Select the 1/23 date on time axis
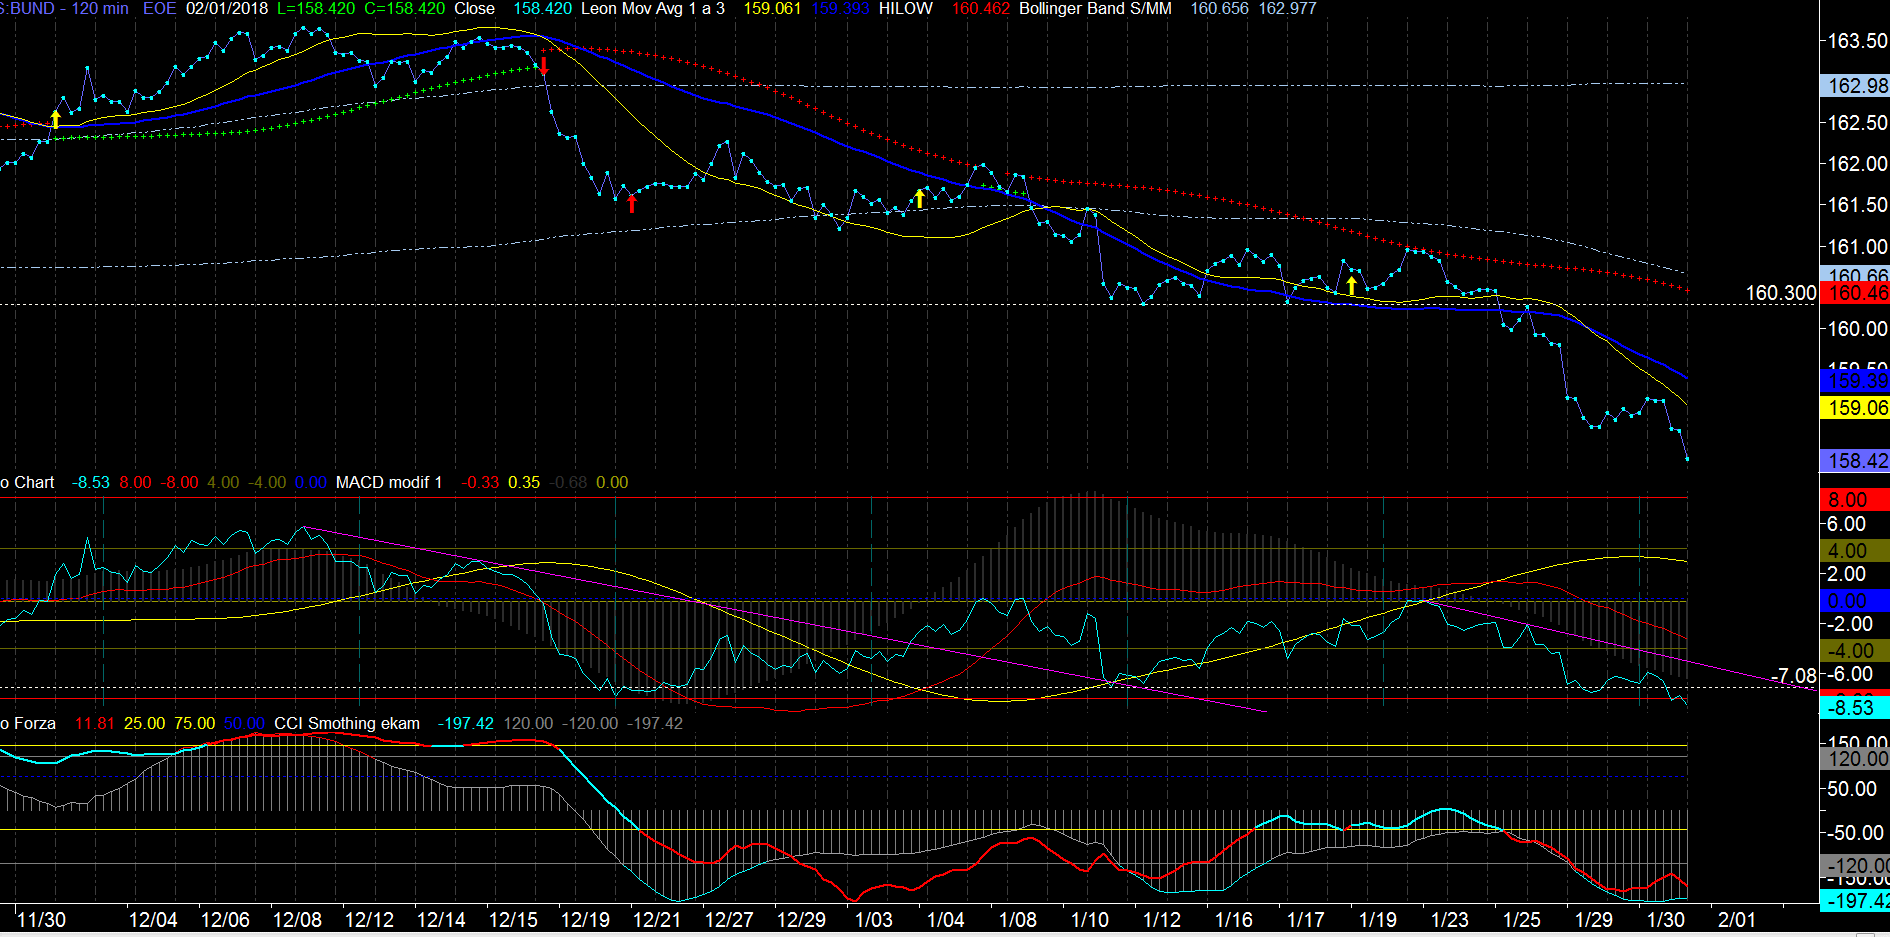1890x937 pixels. click(x=1450, y=920)
